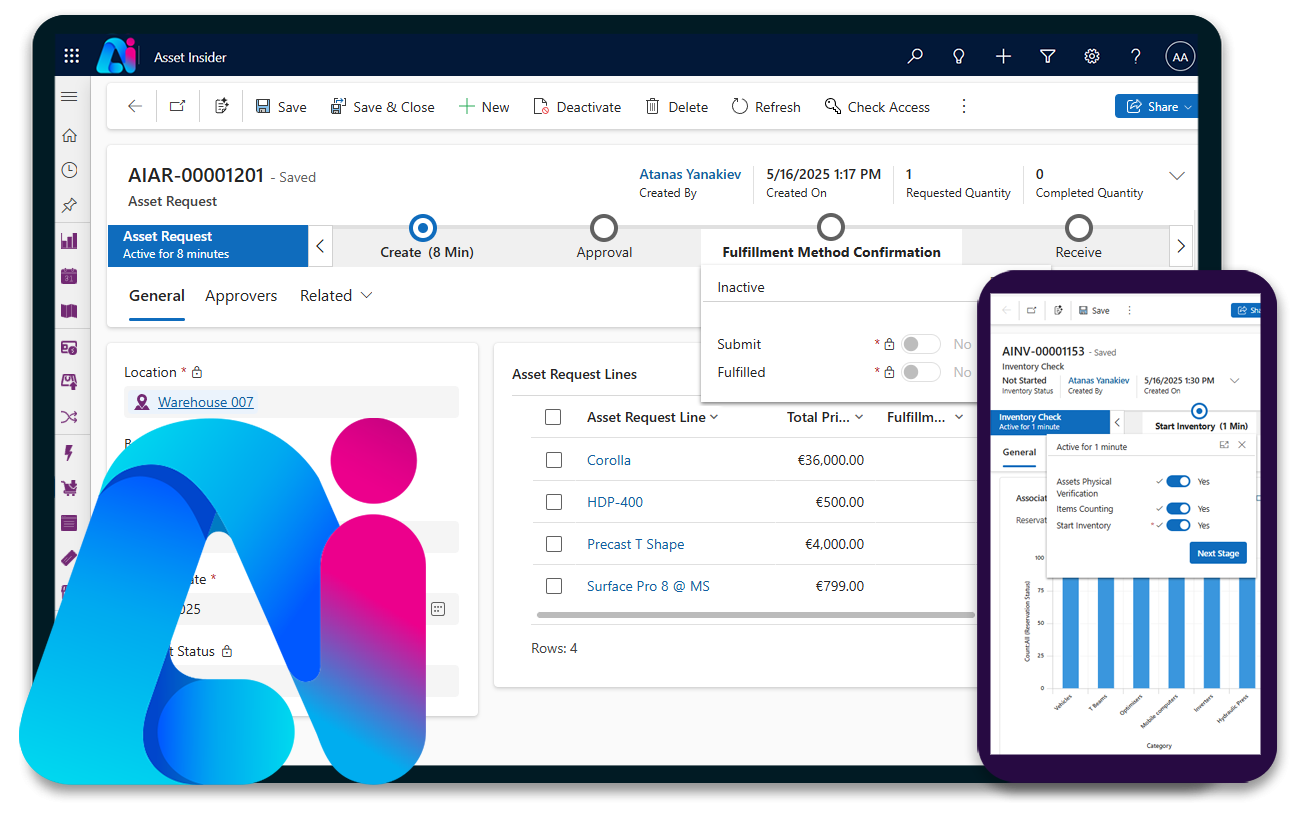Image resolution: width=1300 pixels, height=829 pixels.
Task: Open the Fulfillm... column dropdown
Action: click(x=959, y=417)
